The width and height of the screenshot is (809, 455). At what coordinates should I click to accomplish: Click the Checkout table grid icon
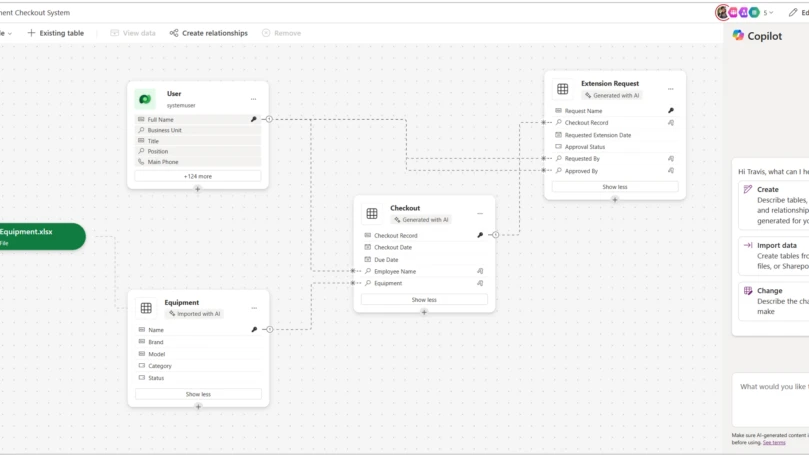coord(372,214)
